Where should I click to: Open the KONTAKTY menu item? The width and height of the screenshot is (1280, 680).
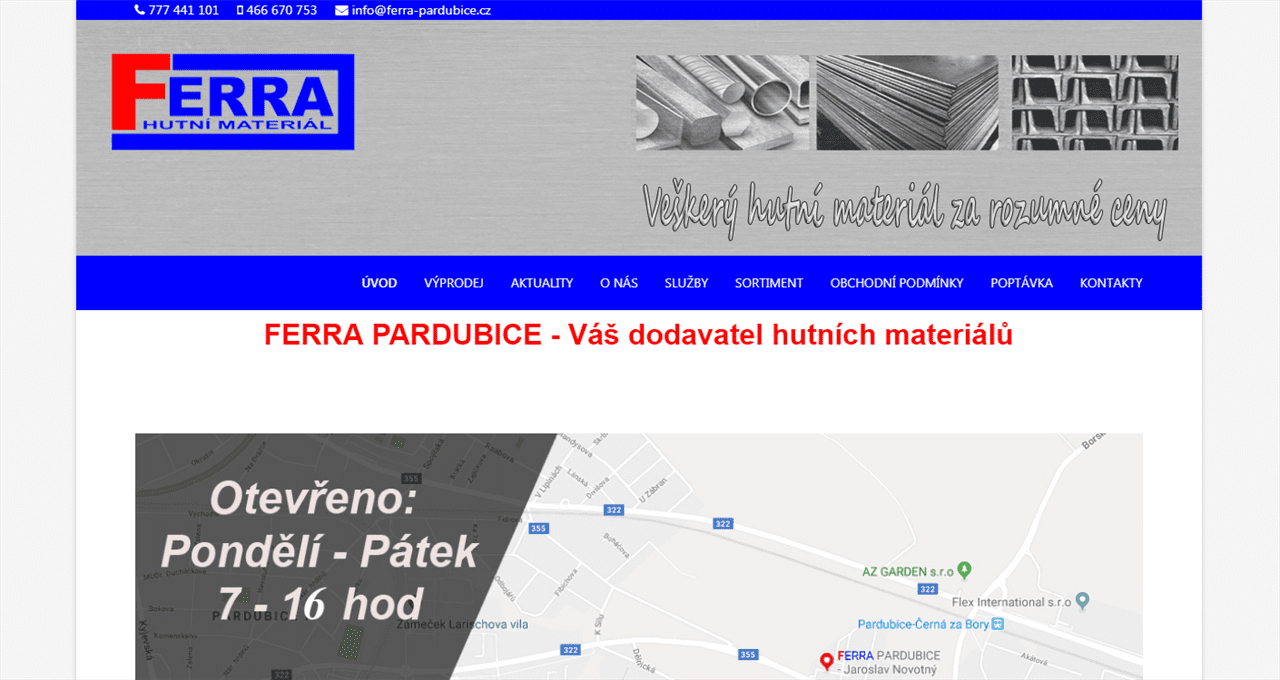pos(1111,283)
